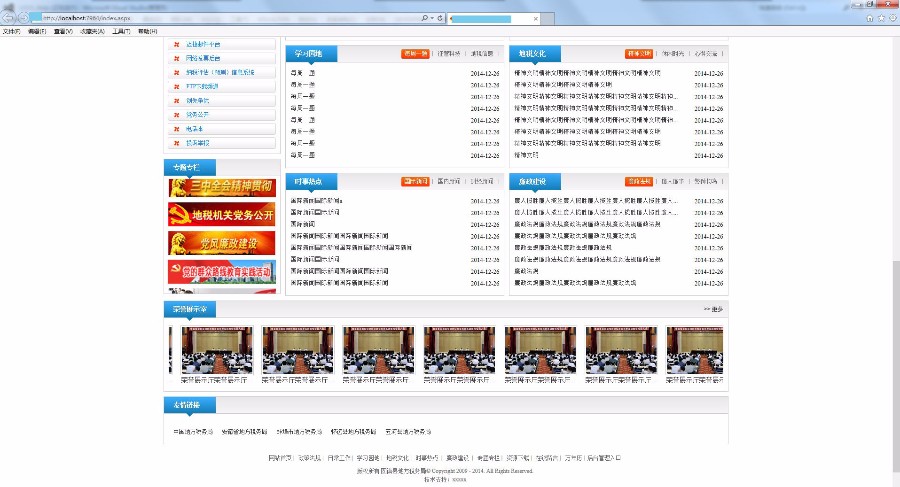Image resolution: width=900 pixels, height=487 pixels.
Task: Open the 编辑(E) menu
Action: click(37, 32)
